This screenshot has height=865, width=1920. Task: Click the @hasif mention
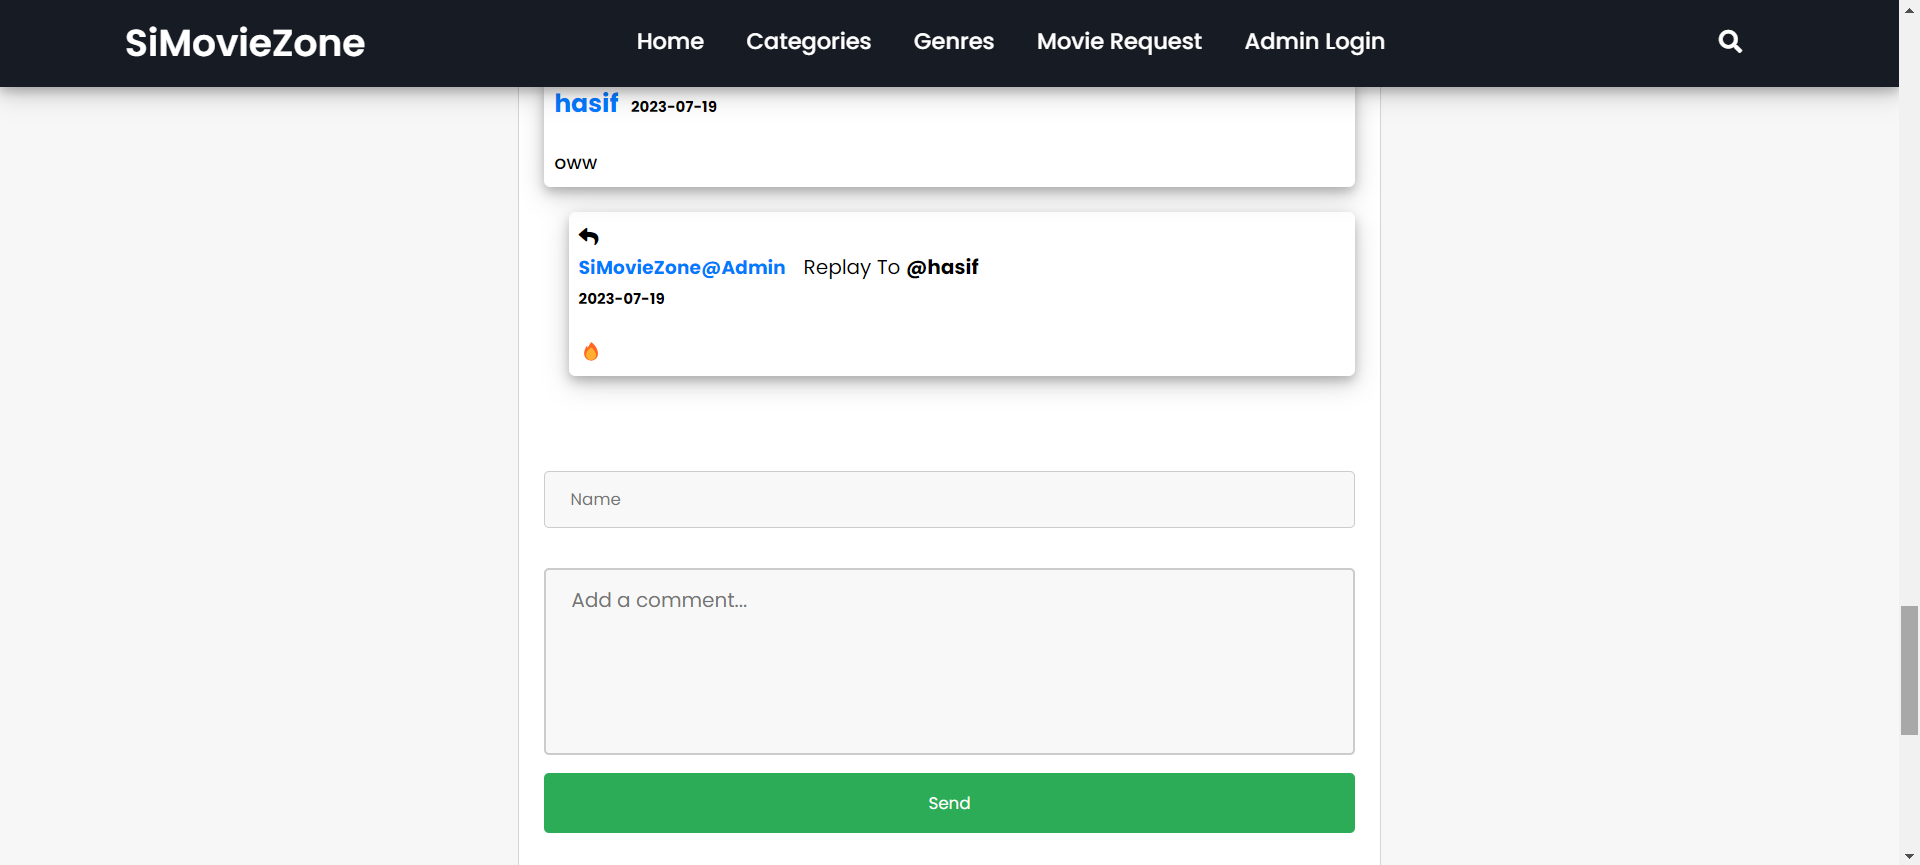942,267
